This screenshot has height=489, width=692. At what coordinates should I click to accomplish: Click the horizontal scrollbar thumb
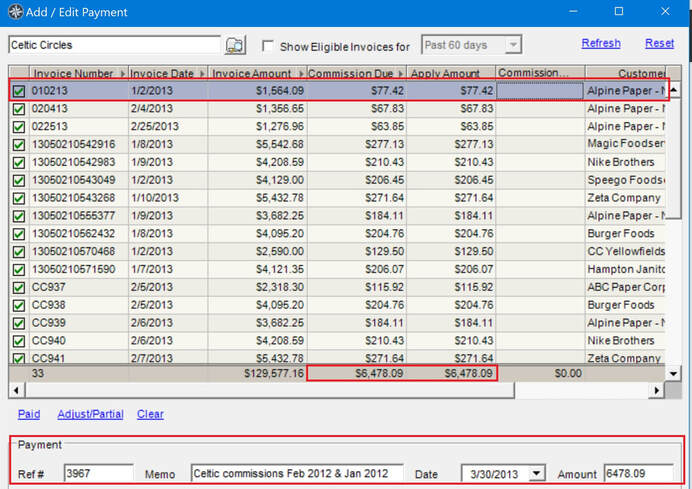270,390
